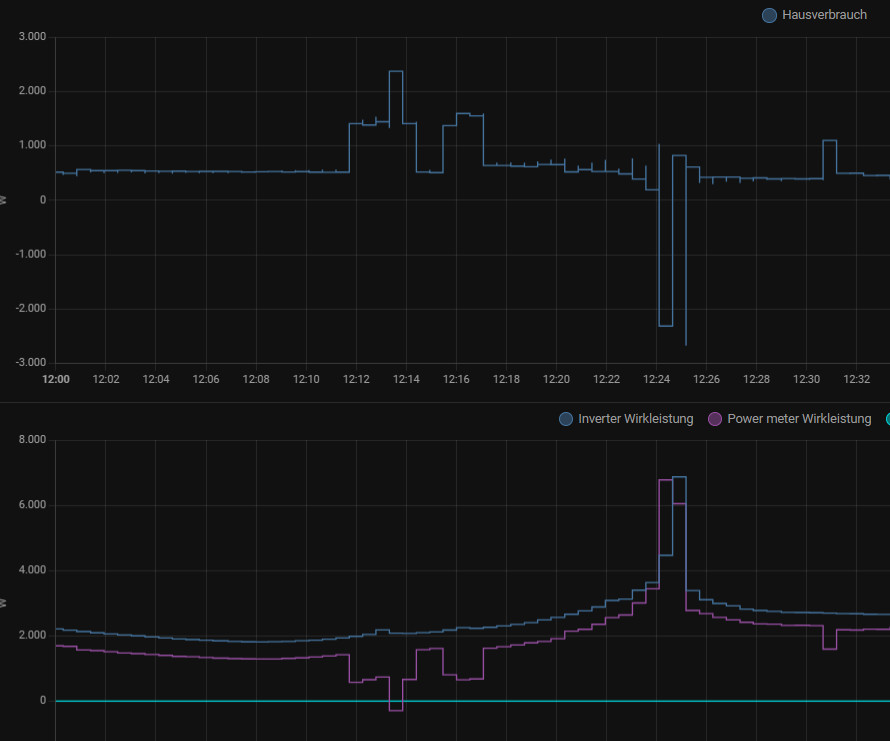Click the 3.000 label on the upper Y-axis

(x=33, y=37)
